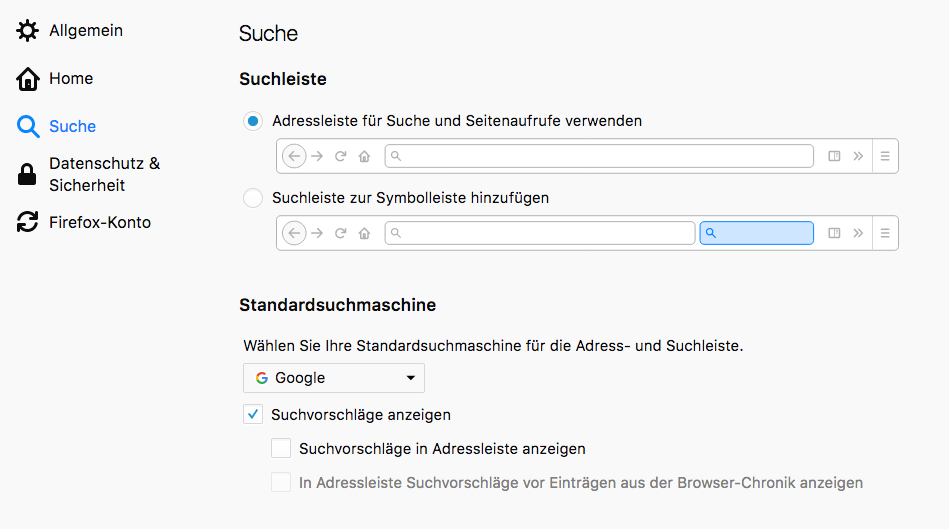Click the magnifier in highlighted search bar preview
Screen dimensions: 949x529
[711, 233]
